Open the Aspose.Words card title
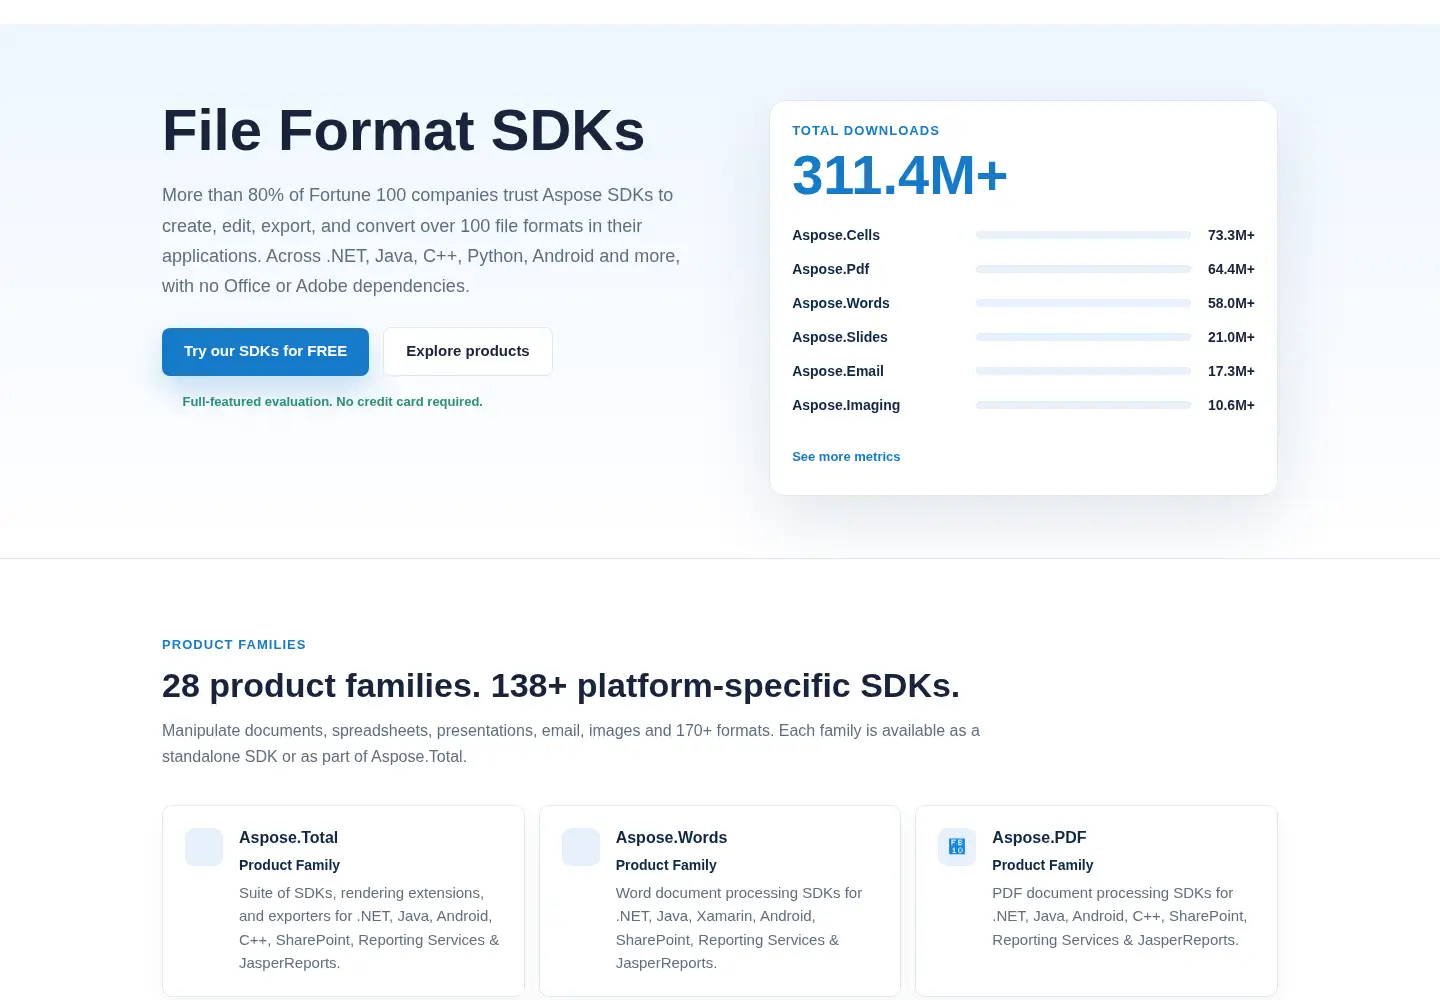Image resolution: width=1440 pixels, height=1000 pixels. click(671, 838)
